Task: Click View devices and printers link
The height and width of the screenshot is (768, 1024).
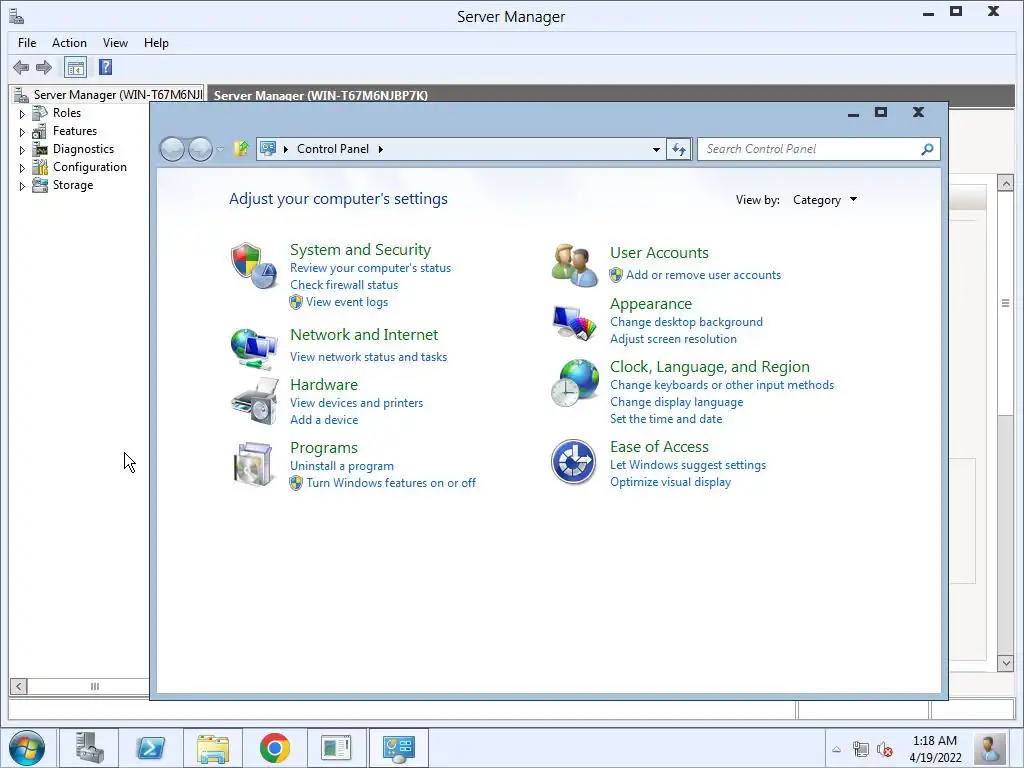Action: point(357,403)
